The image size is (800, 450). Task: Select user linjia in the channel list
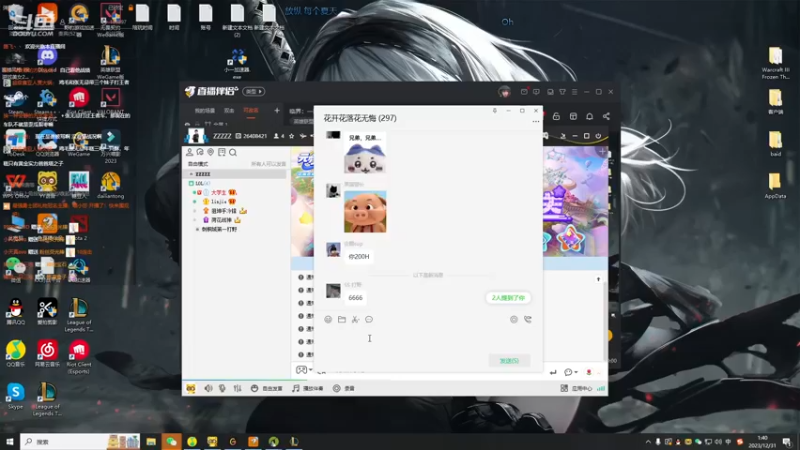(218, 202)
